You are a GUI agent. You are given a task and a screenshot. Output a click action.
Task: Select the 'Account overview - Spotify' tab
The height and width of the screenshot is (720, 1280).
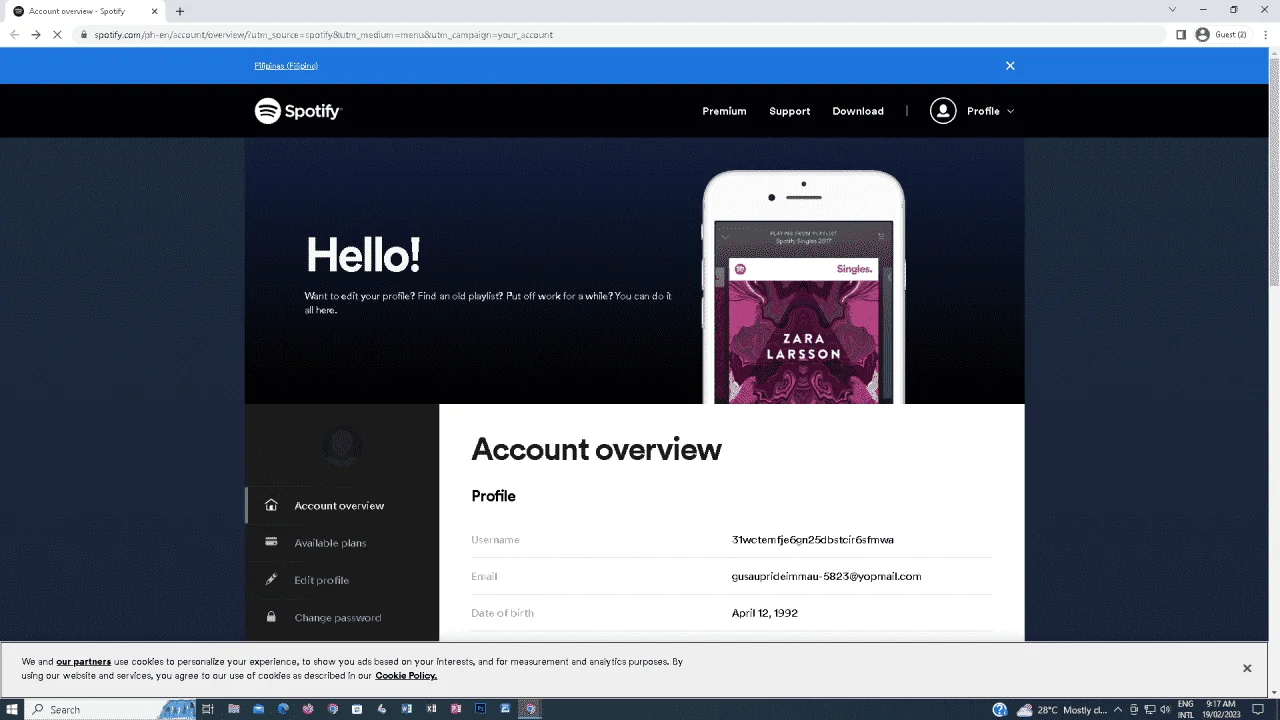tap(85, 11)
